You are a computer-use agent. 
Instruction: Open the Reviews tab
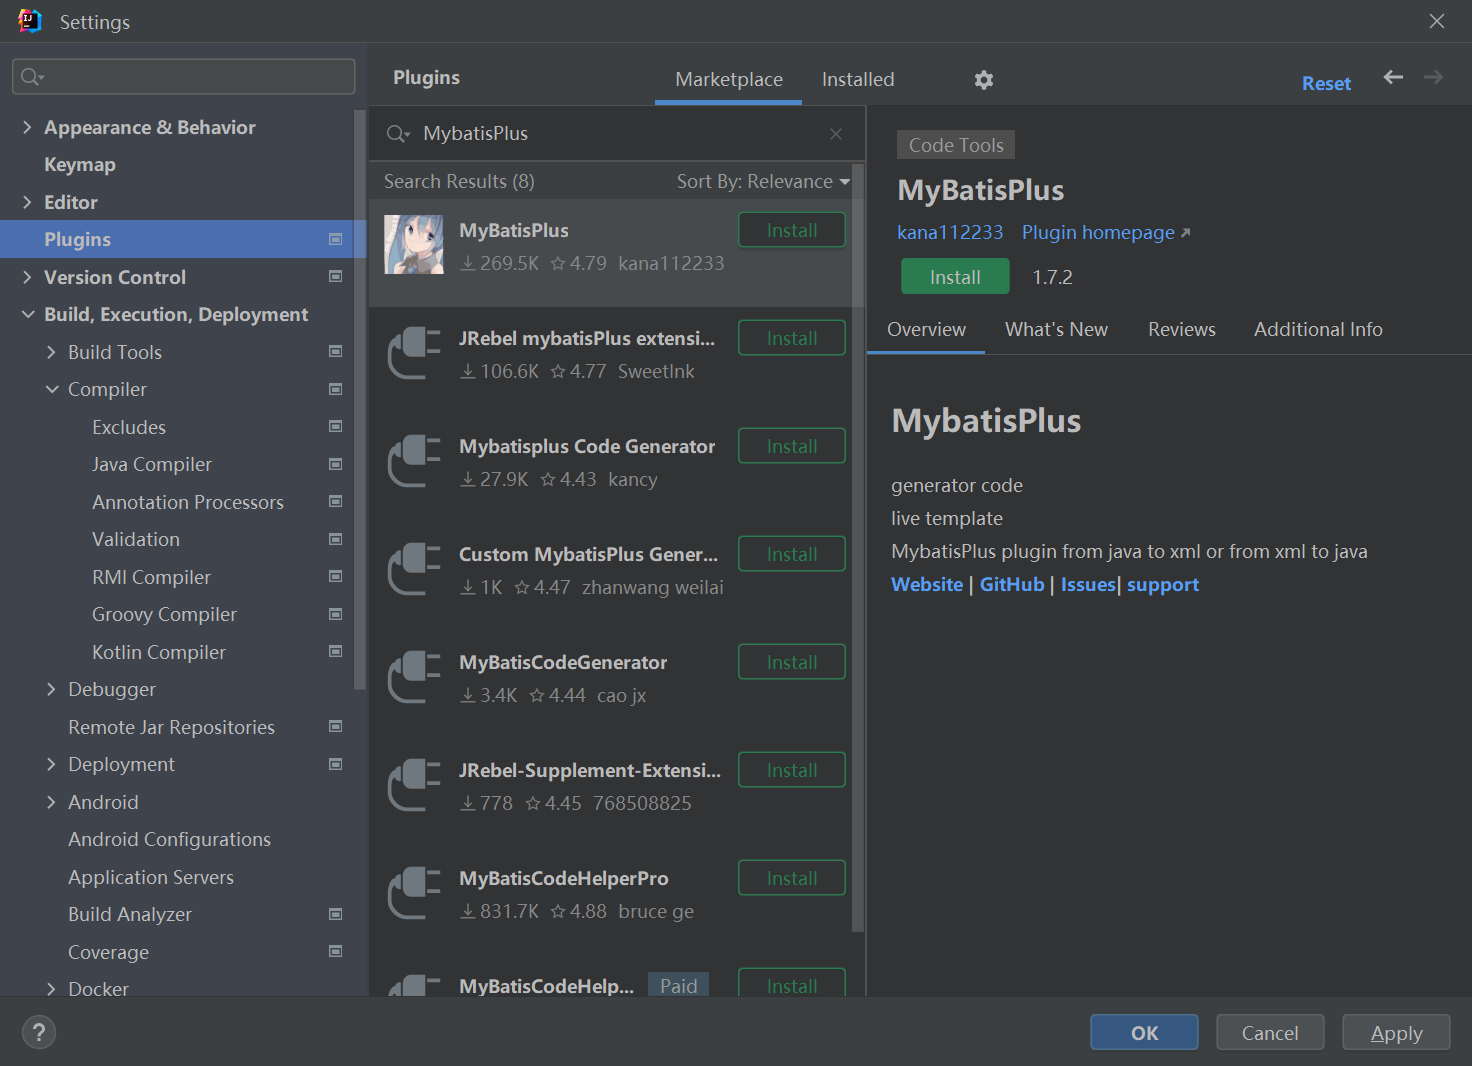1181,329
